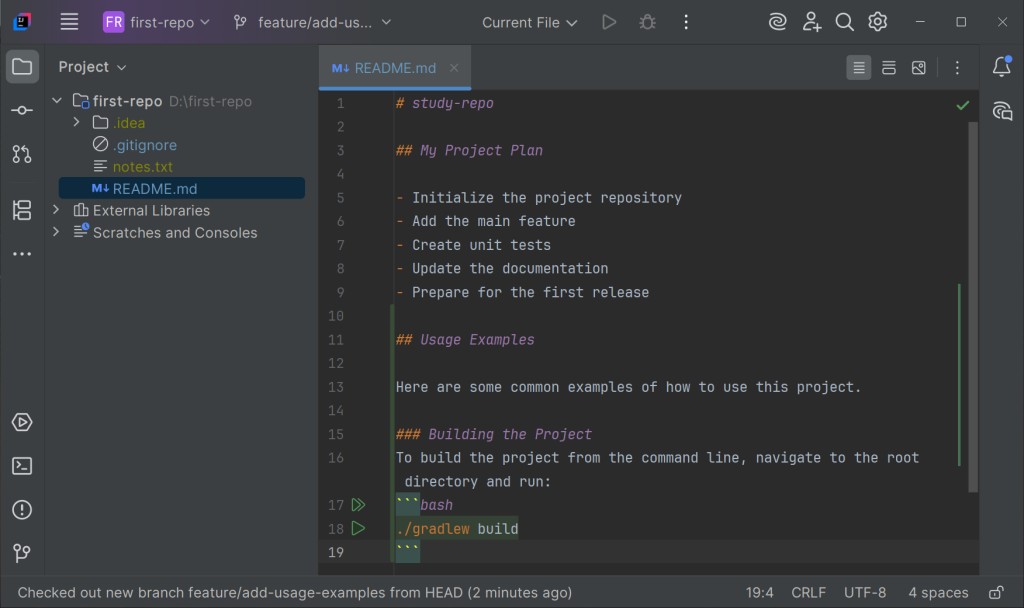This screenshot has height=608, width=1024.
Task: Run all commands in bash block line 17
Action: (x=358, y=505)
